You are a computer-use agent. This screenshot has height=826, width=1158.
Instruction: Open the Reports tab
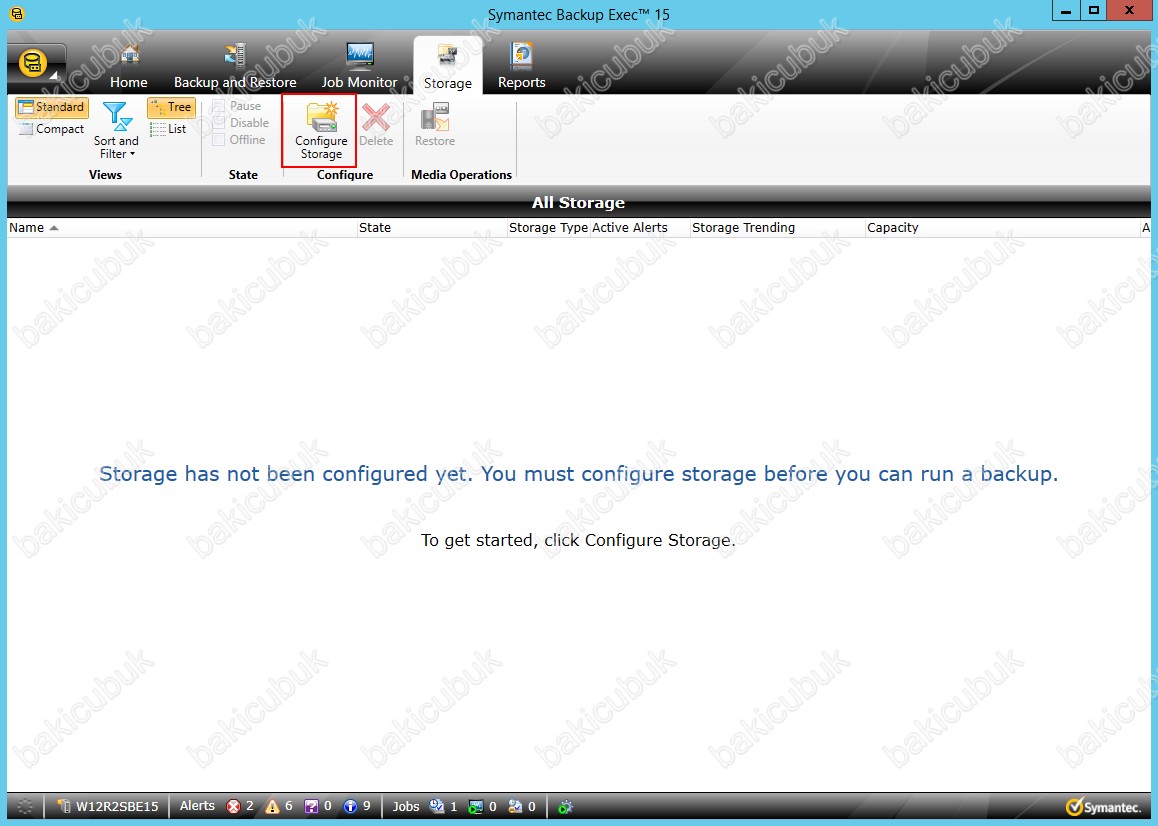click(x=521, y=66)
